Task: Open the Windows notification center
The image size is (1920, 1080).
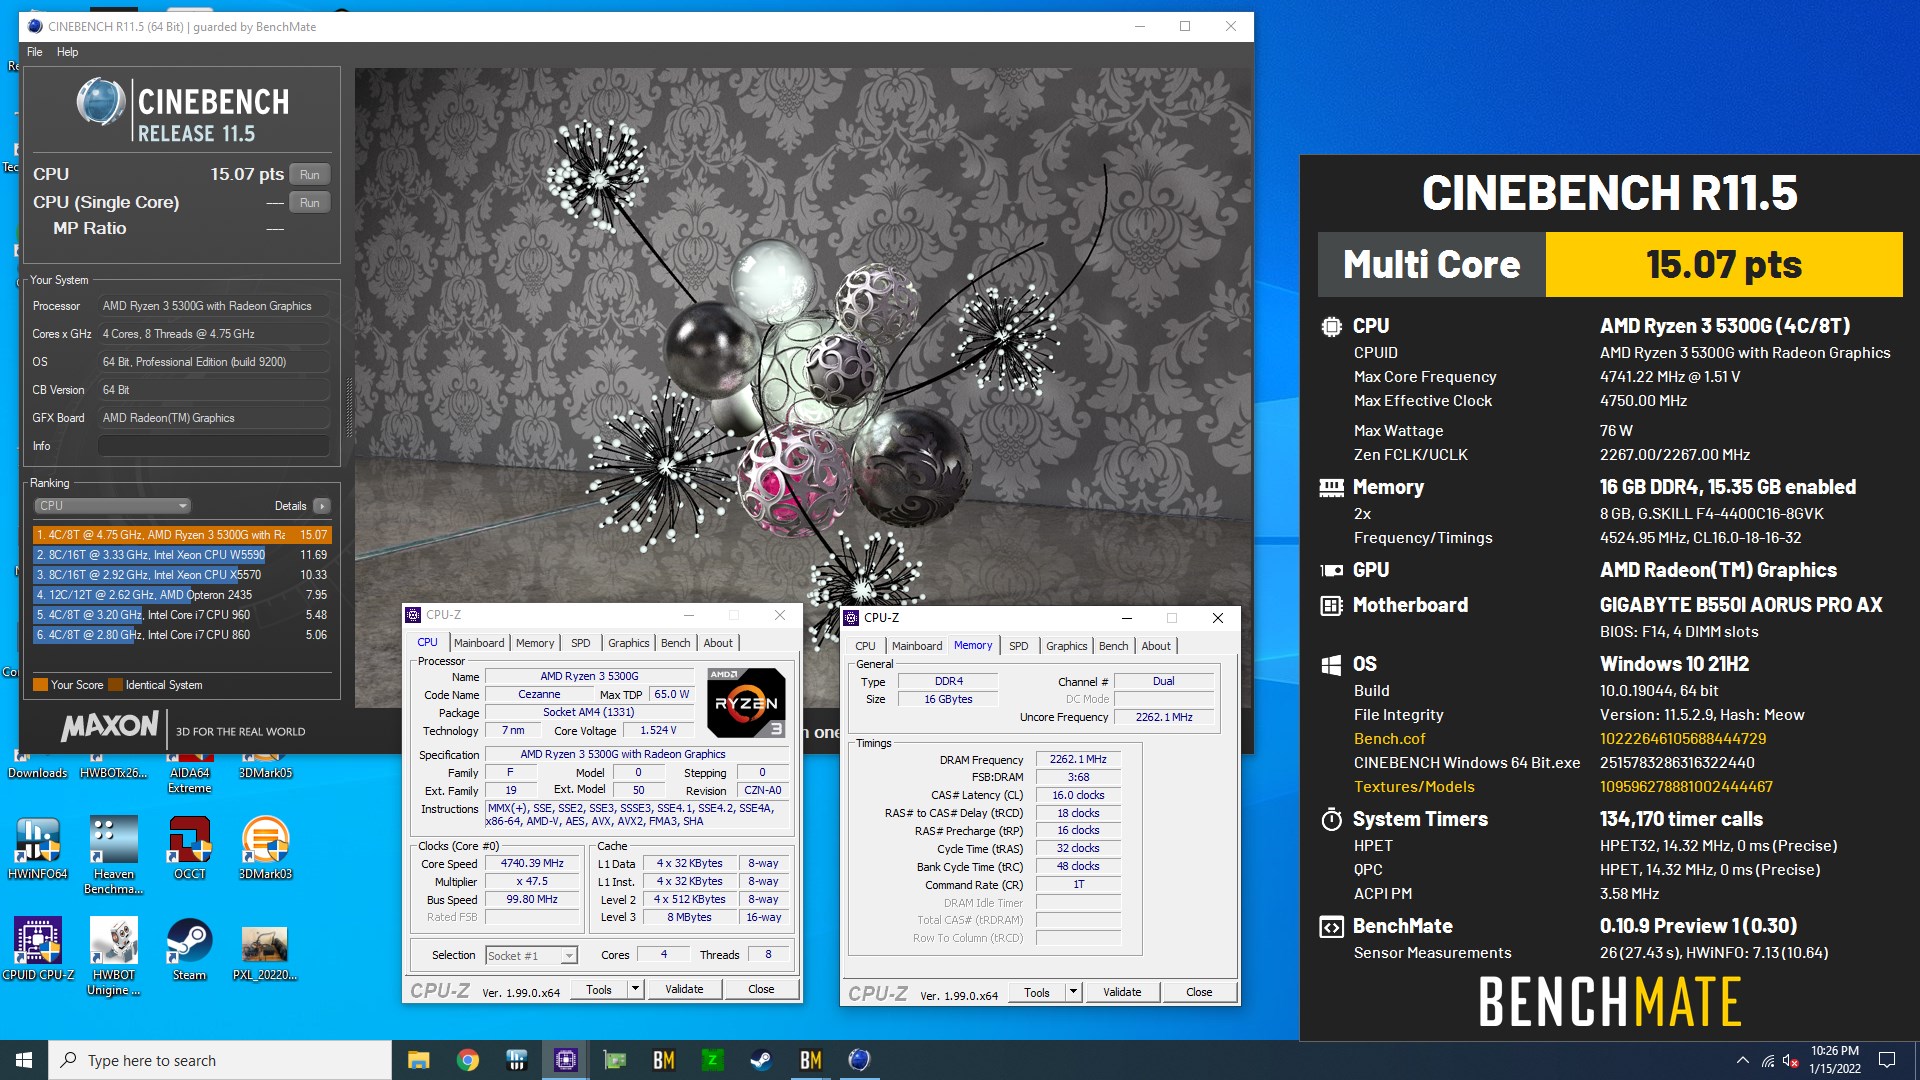Action: pos(1887,1060)
